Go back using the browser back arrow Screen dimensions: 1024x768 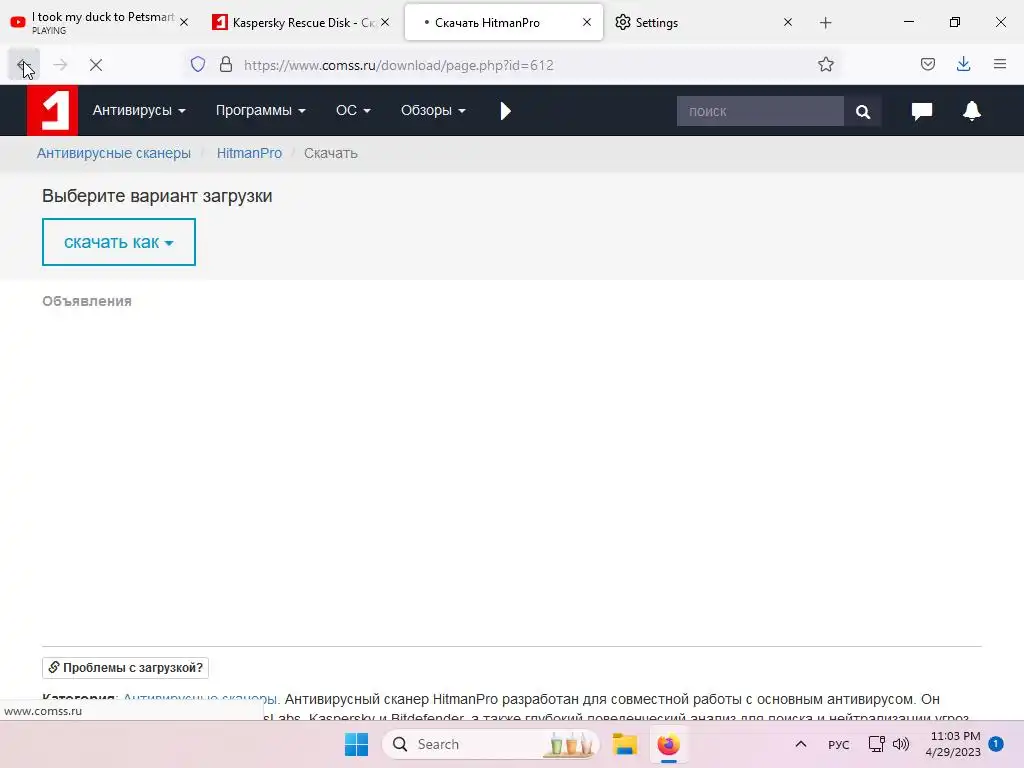point(24,65)
